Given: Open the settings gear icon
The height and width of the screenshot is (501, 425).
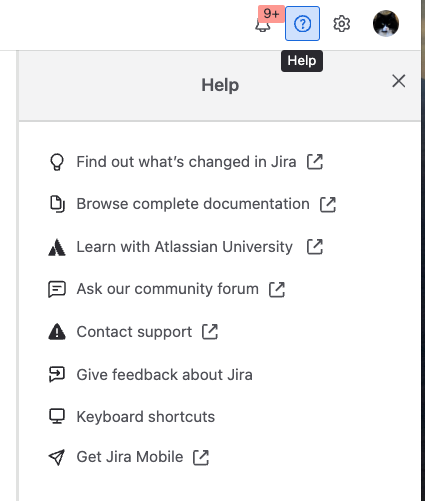Looking at the screenshot, I should [x=342, y=24].
